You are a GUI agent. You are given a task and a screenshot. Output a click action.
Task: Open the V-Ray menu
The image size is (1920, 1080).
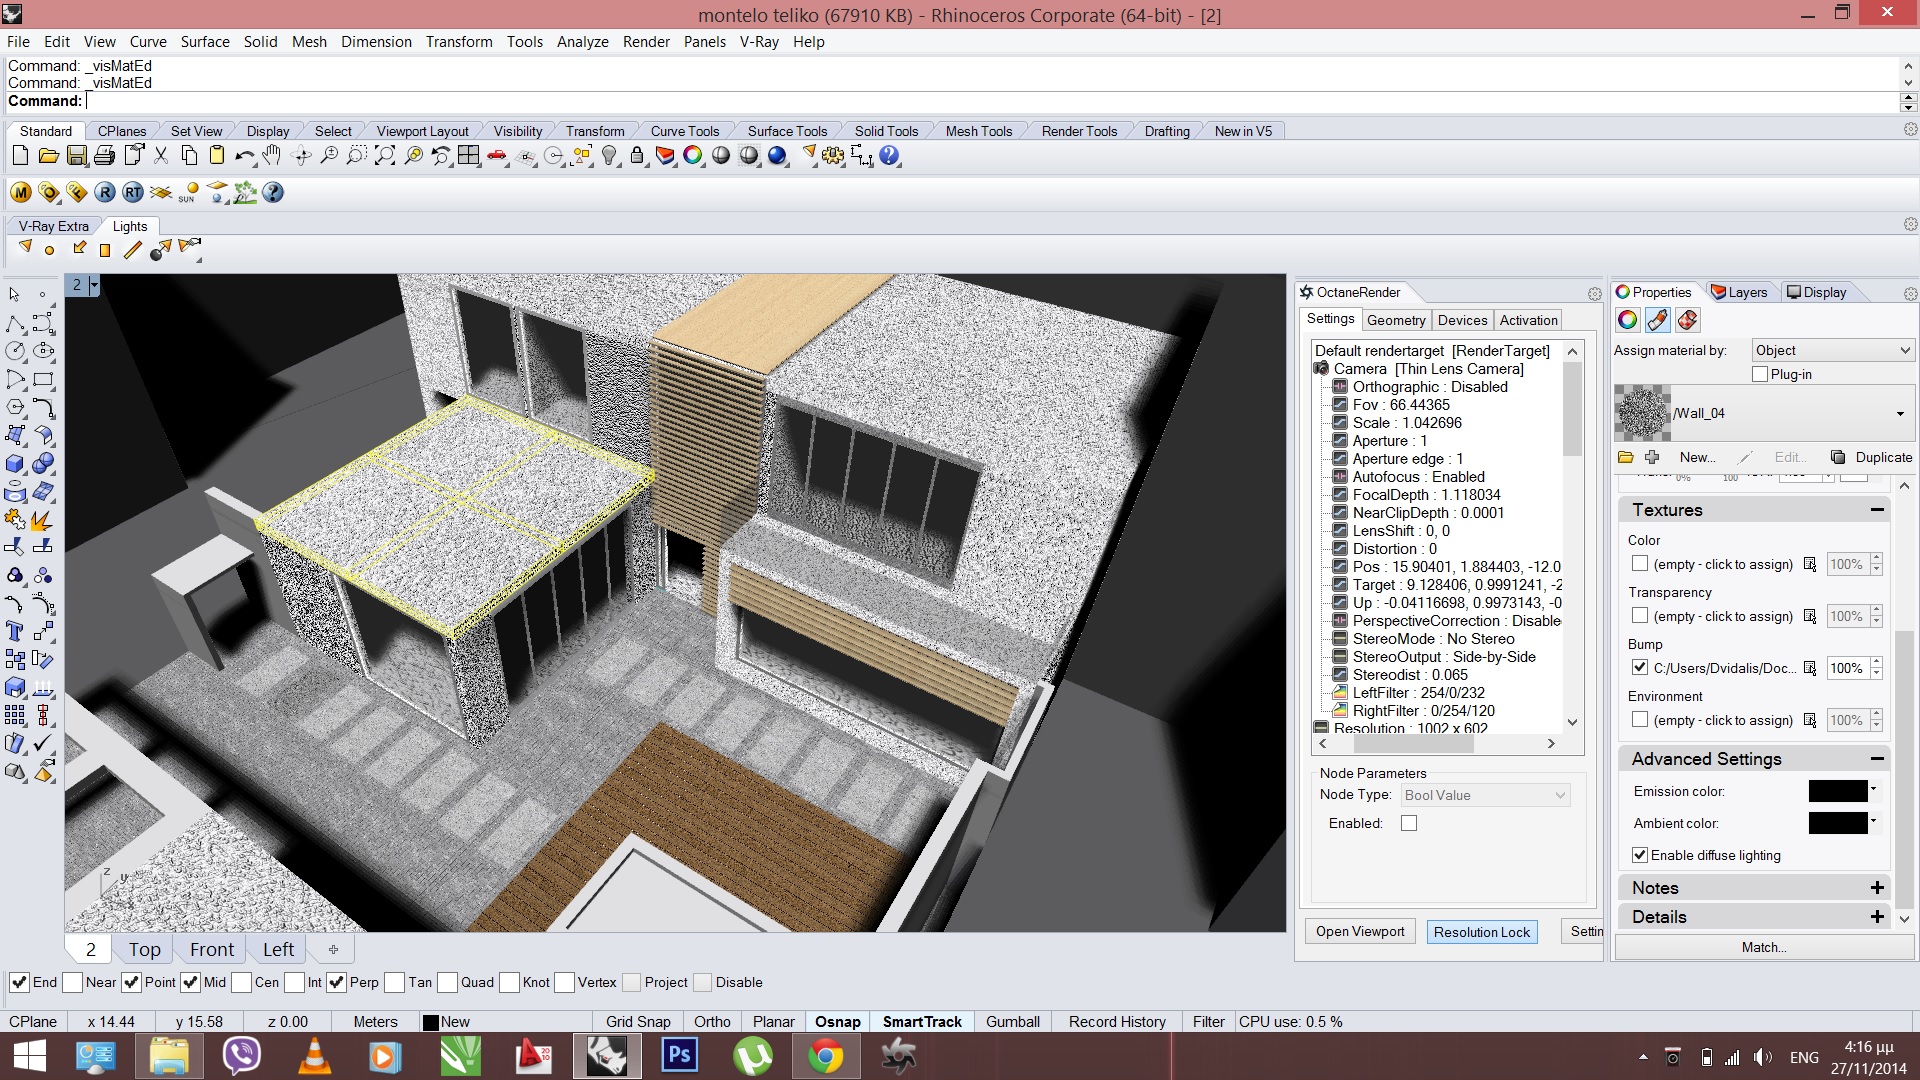(759, 42)
